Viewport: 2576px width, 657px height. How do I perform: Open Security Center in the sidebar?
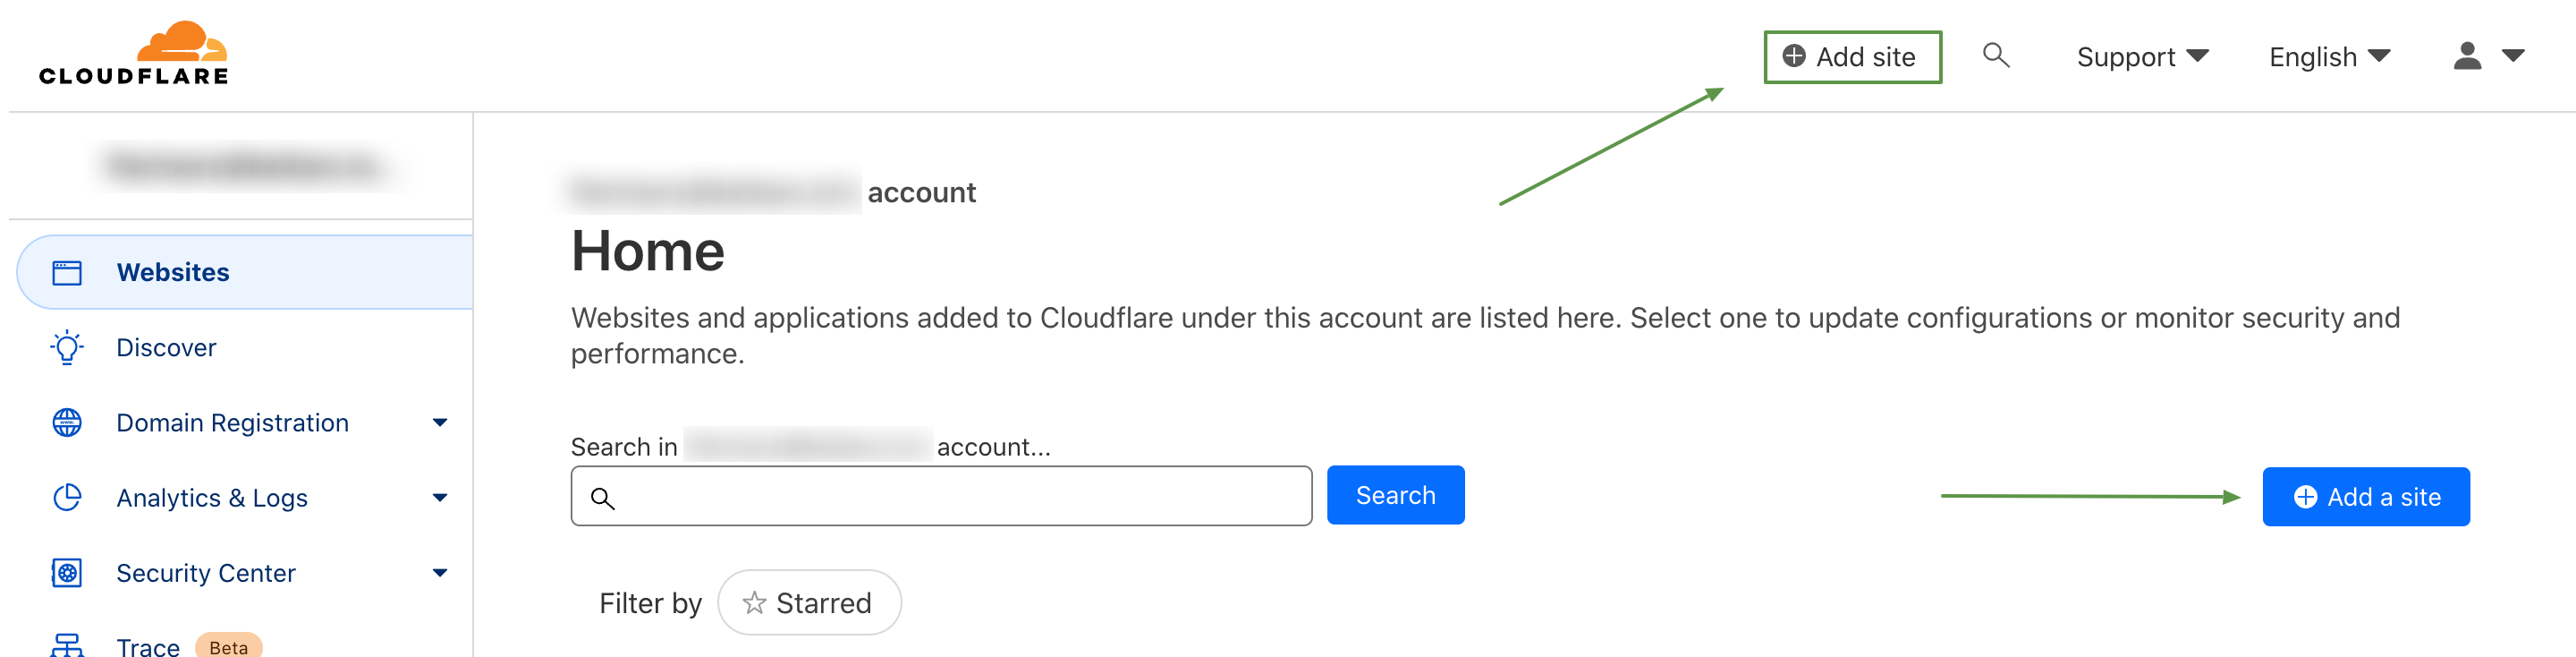coord(206,573)
